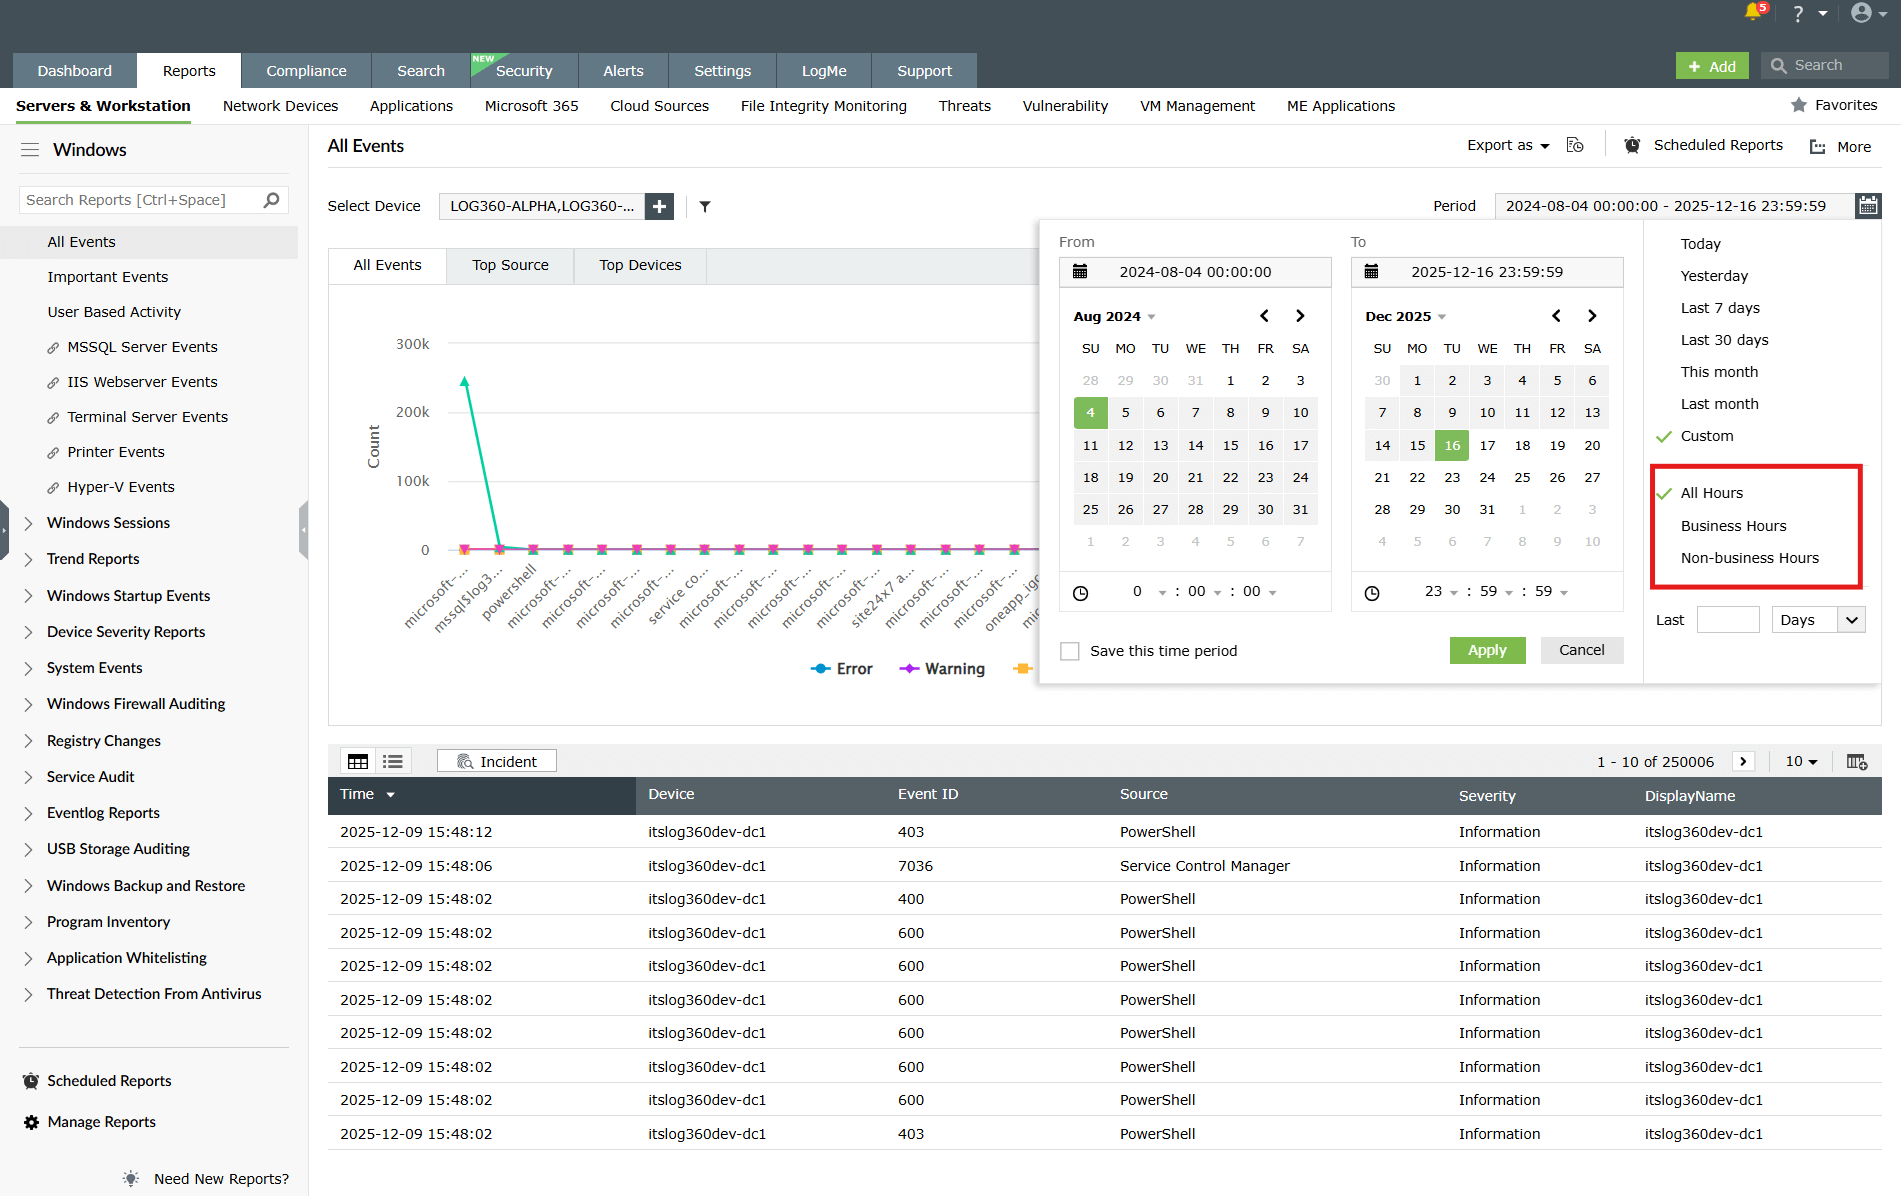
Task: Open the Days unit dropdown next to Last
Action: point(1817,619)
